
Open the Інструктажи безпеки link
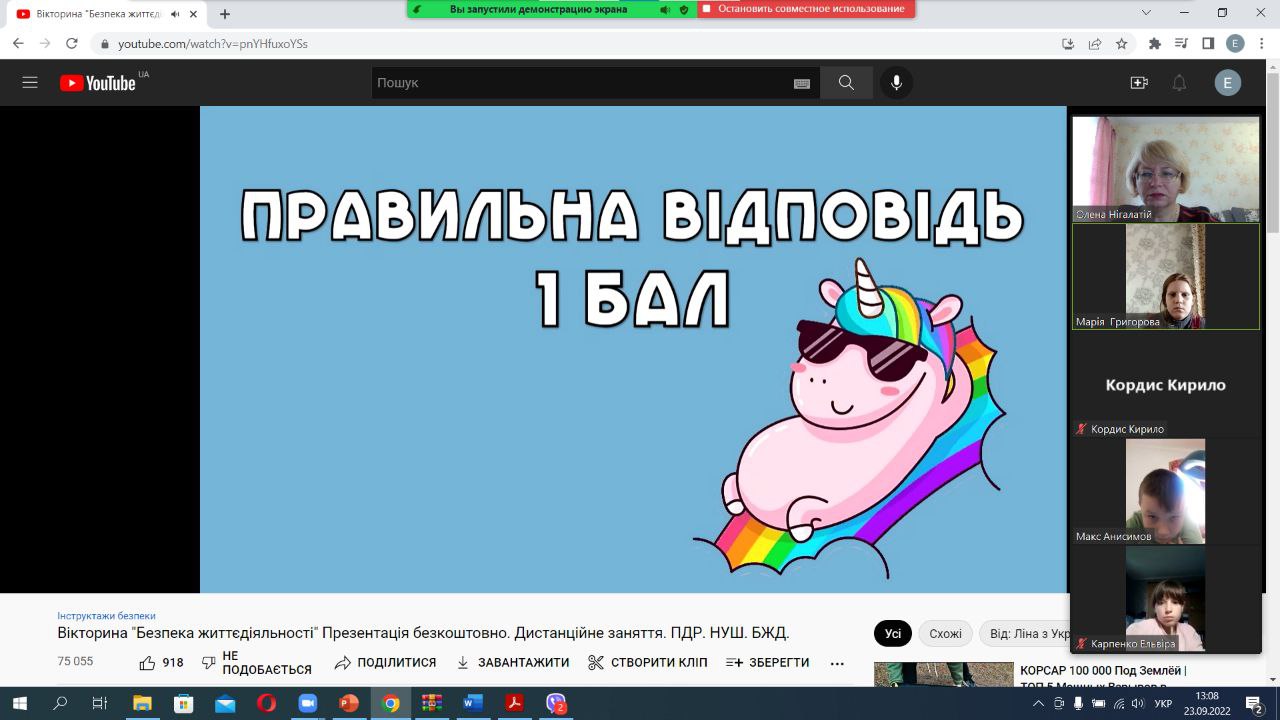106,616
